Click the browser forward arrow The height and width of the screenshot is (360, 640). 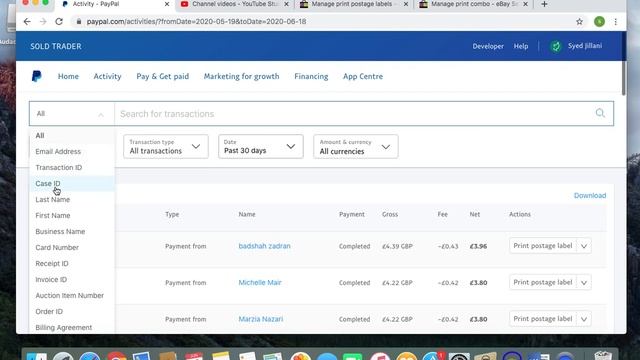pyautogui.click(x=43, y=22)
